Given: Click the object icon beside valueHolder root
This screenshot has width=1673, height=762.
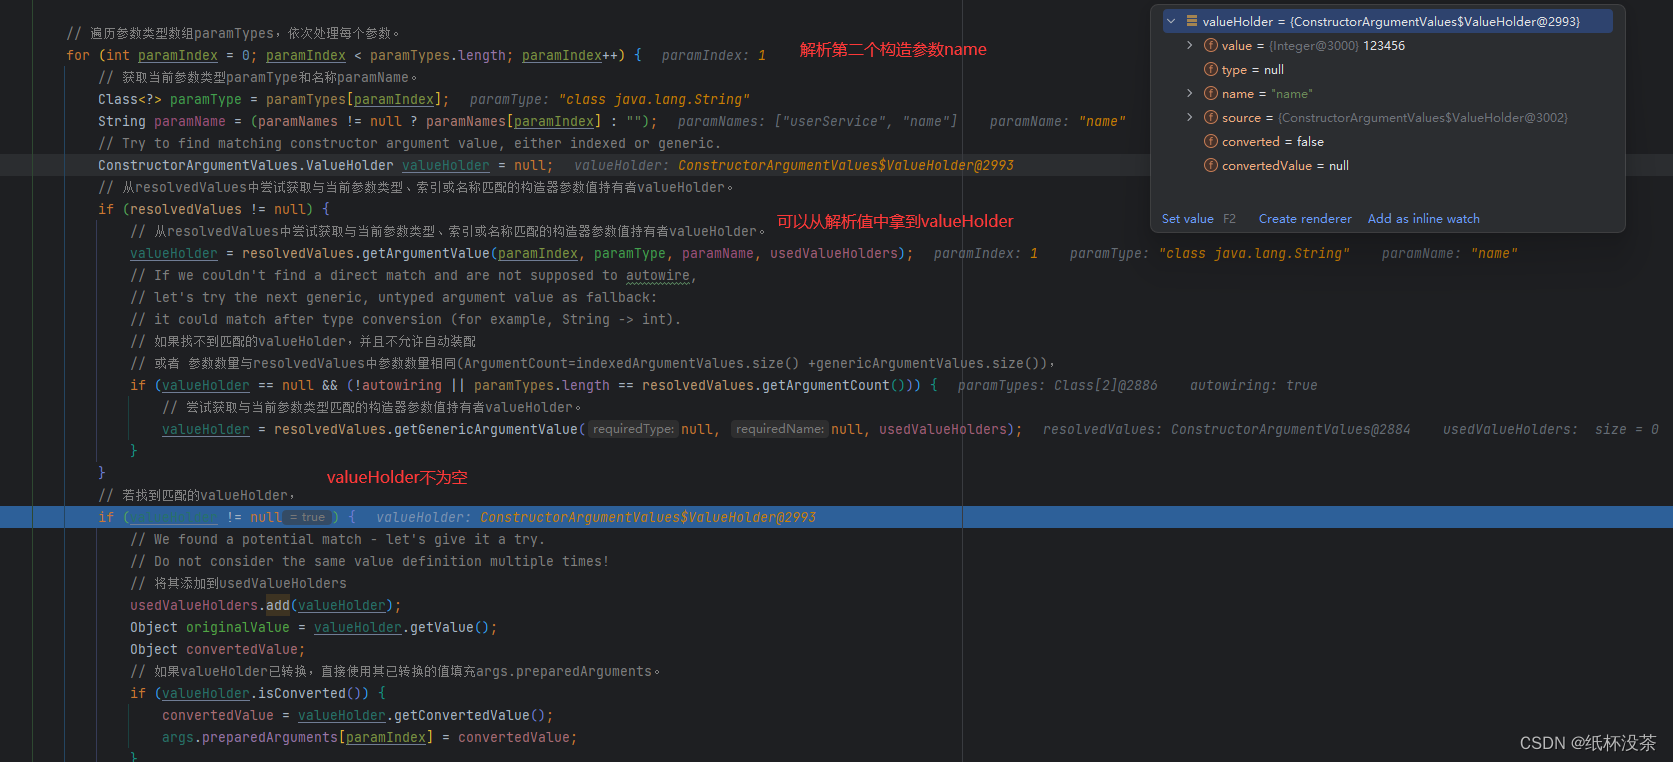Looking at the screenshot, I should click(1192, 21).
